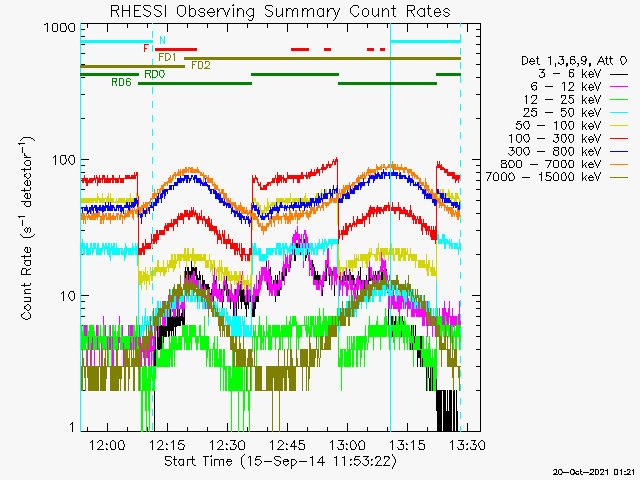640x480 pixels.
Task: Click the "FD2" flag label
Action: tap(200, 65)
